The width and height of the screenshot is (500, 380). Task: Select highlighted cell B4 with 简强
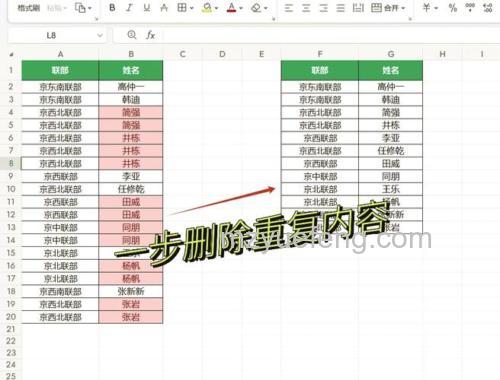[x=131, y=112]
